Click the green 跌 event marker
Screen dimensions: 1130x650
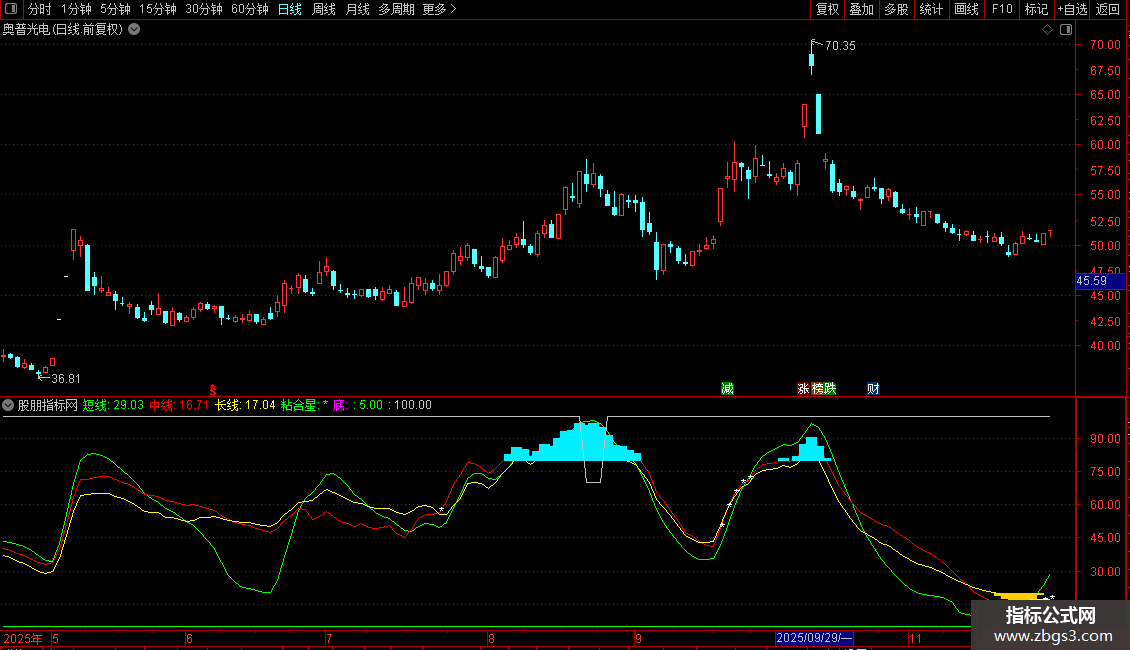click(830, 389)
